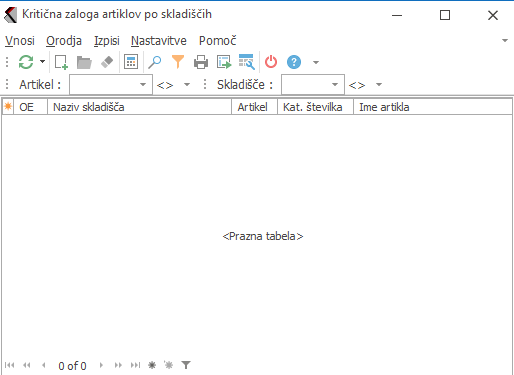Close the Kritična zaloga window
Image resolution: width=514 pixels, height=375 pixels.
point(493,15)
